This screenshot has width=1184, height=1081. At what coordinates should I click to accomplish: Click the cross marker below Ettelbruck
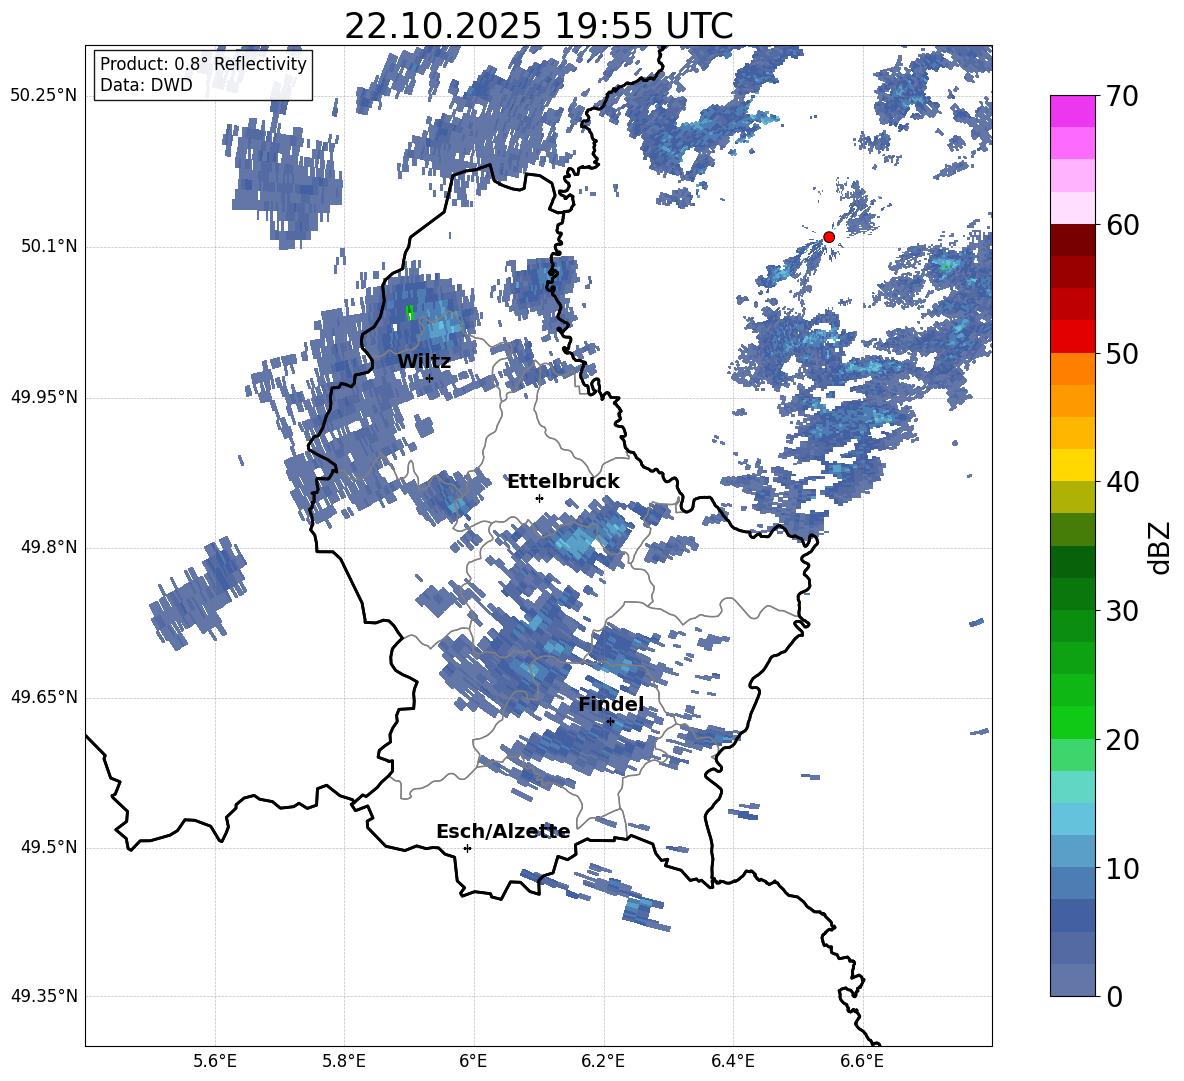[x=539, y=498]
